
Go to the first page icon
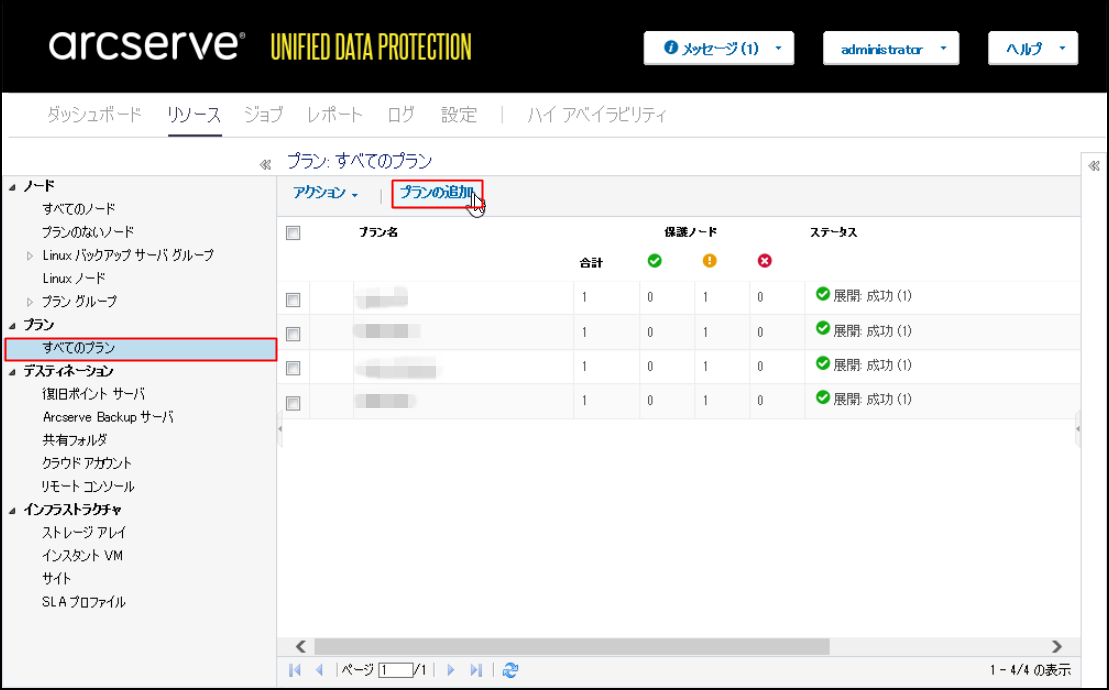[x=295, y=669]
